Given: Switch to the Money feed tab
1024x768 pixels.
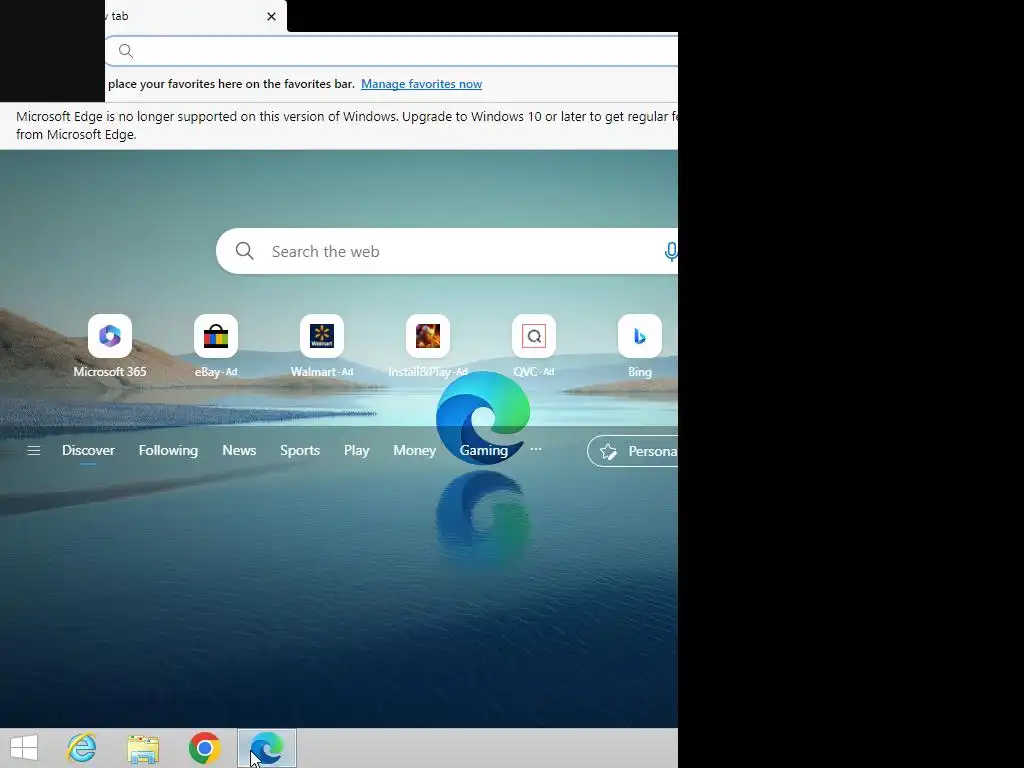Looking at the screenshot, I should (x=415, y=451).
